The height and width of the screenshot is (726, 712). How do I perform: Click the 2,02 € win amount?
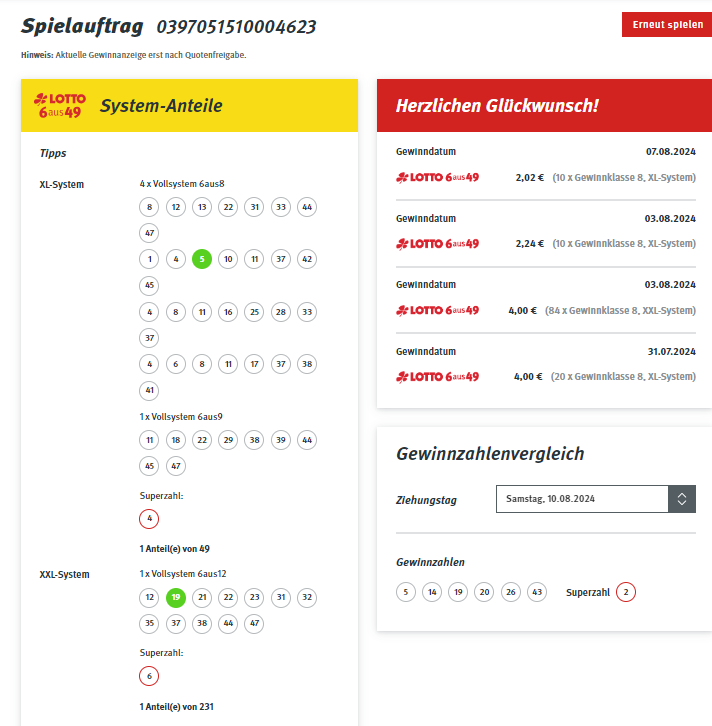[530, 177]
